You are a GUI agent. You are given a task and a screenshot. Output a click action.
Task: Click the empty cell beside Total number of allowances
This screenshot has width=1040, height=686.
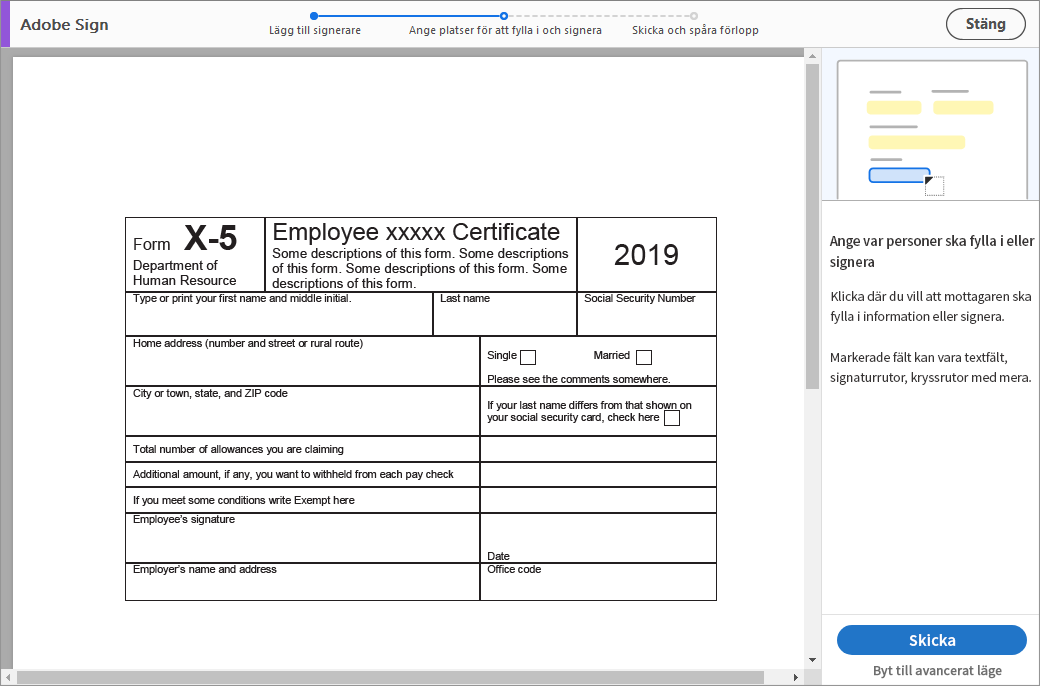click(598, 449)
